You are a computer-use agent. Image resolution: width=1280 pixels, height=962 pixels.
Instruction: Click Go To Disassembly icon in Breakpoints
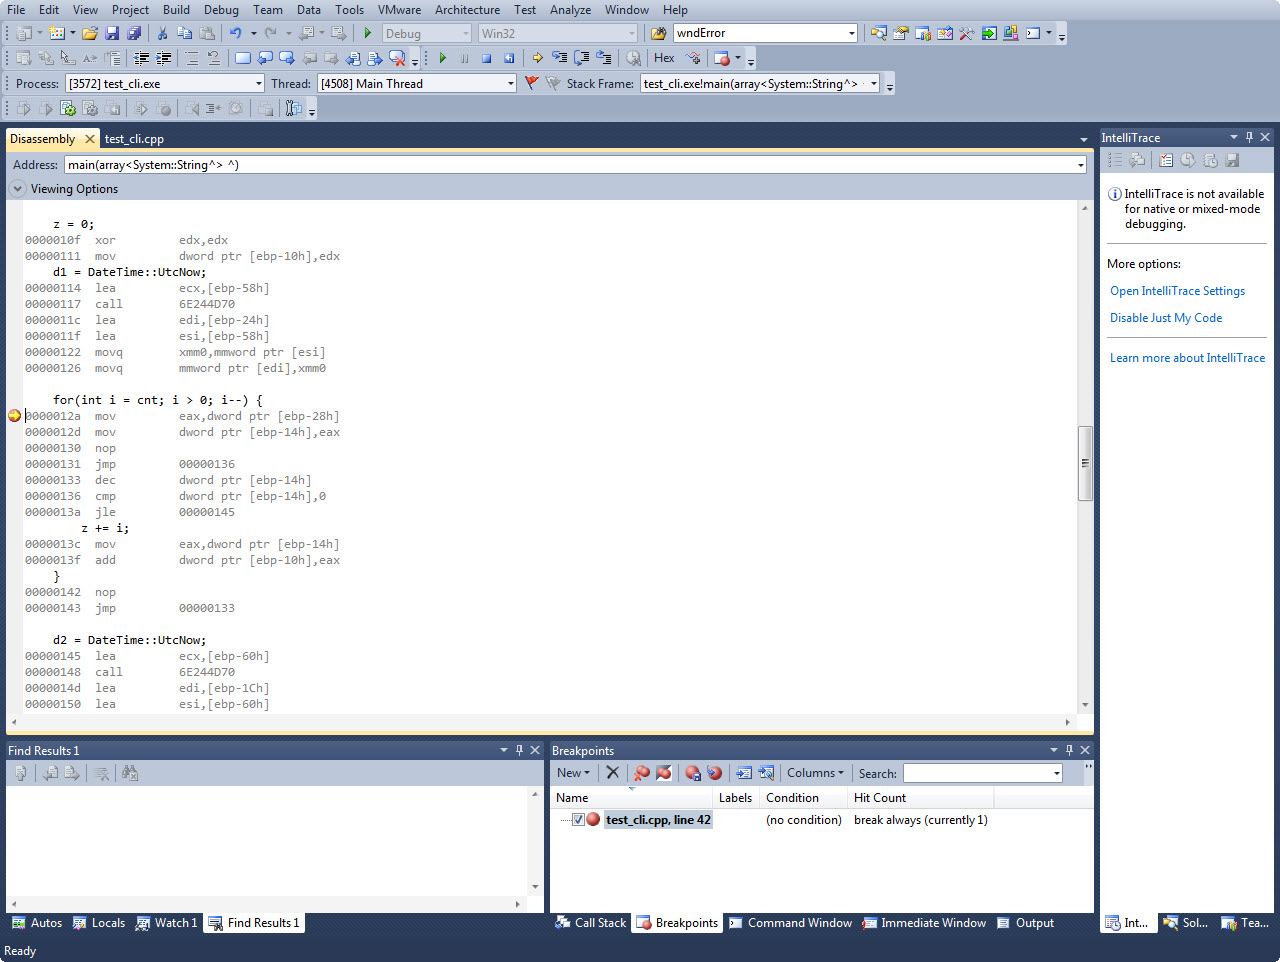pyautogui.click(x=766, y=773)
